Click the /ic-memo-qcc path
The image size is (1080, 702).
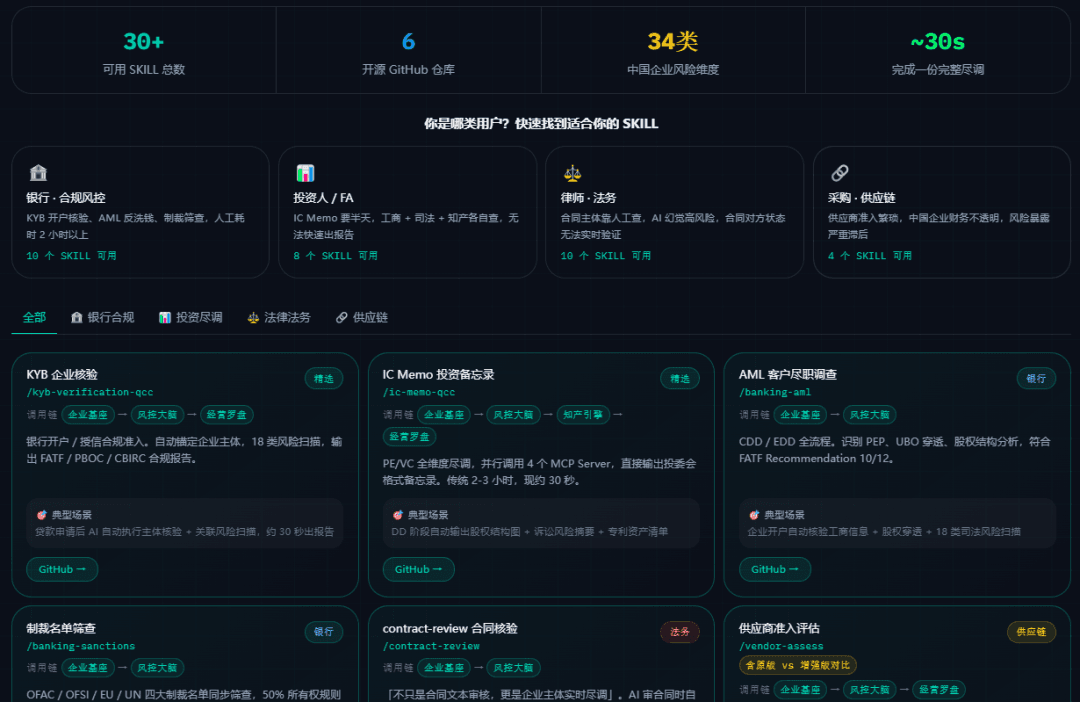click(419, 392)
